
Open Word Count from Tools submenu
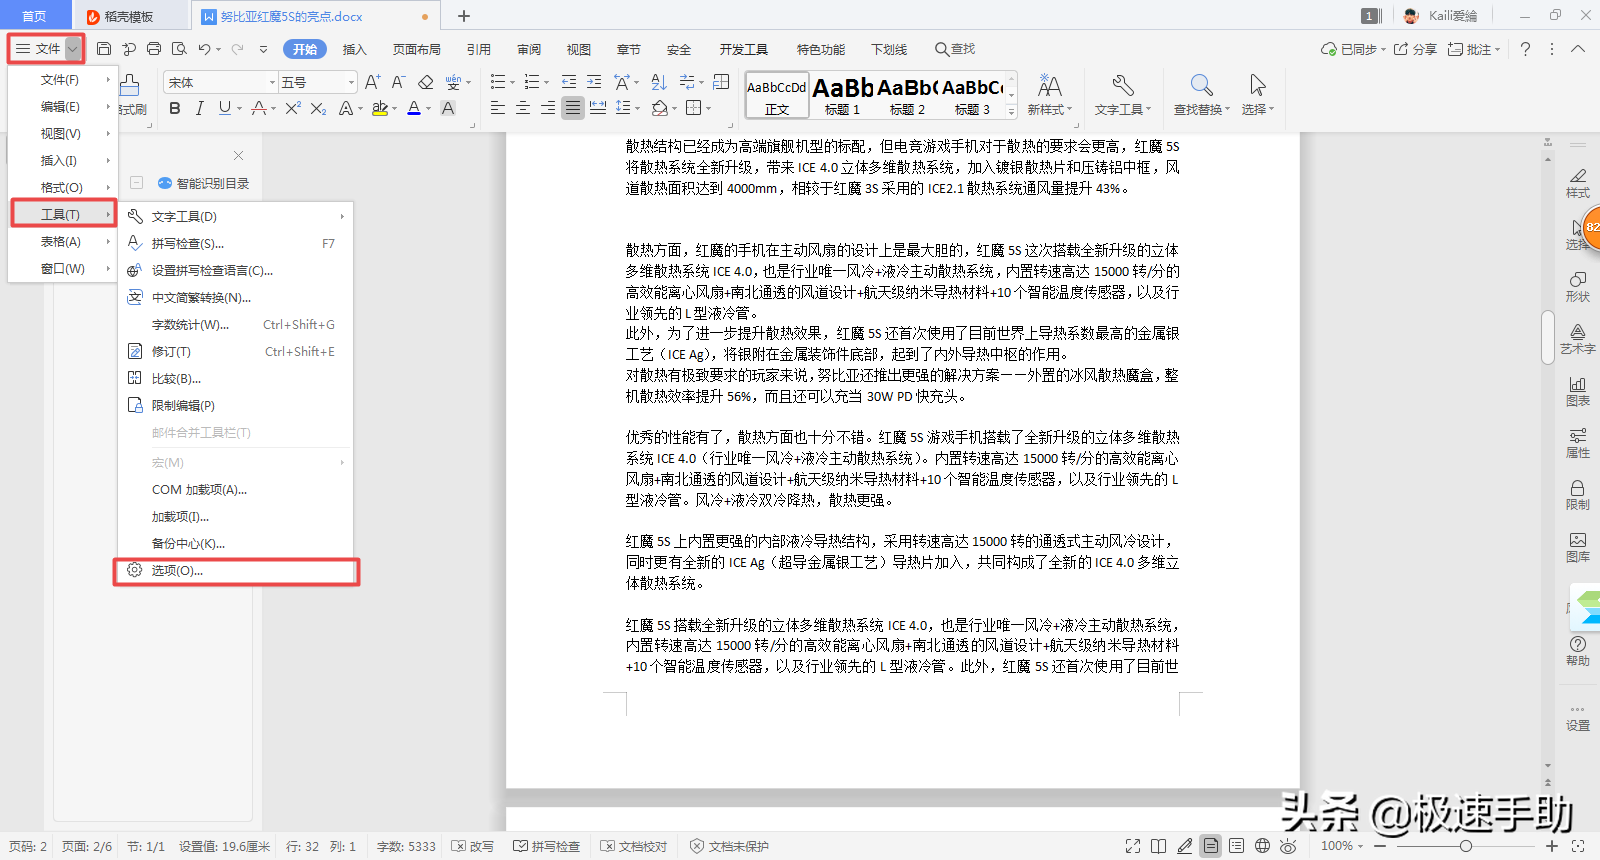[236, 325]
